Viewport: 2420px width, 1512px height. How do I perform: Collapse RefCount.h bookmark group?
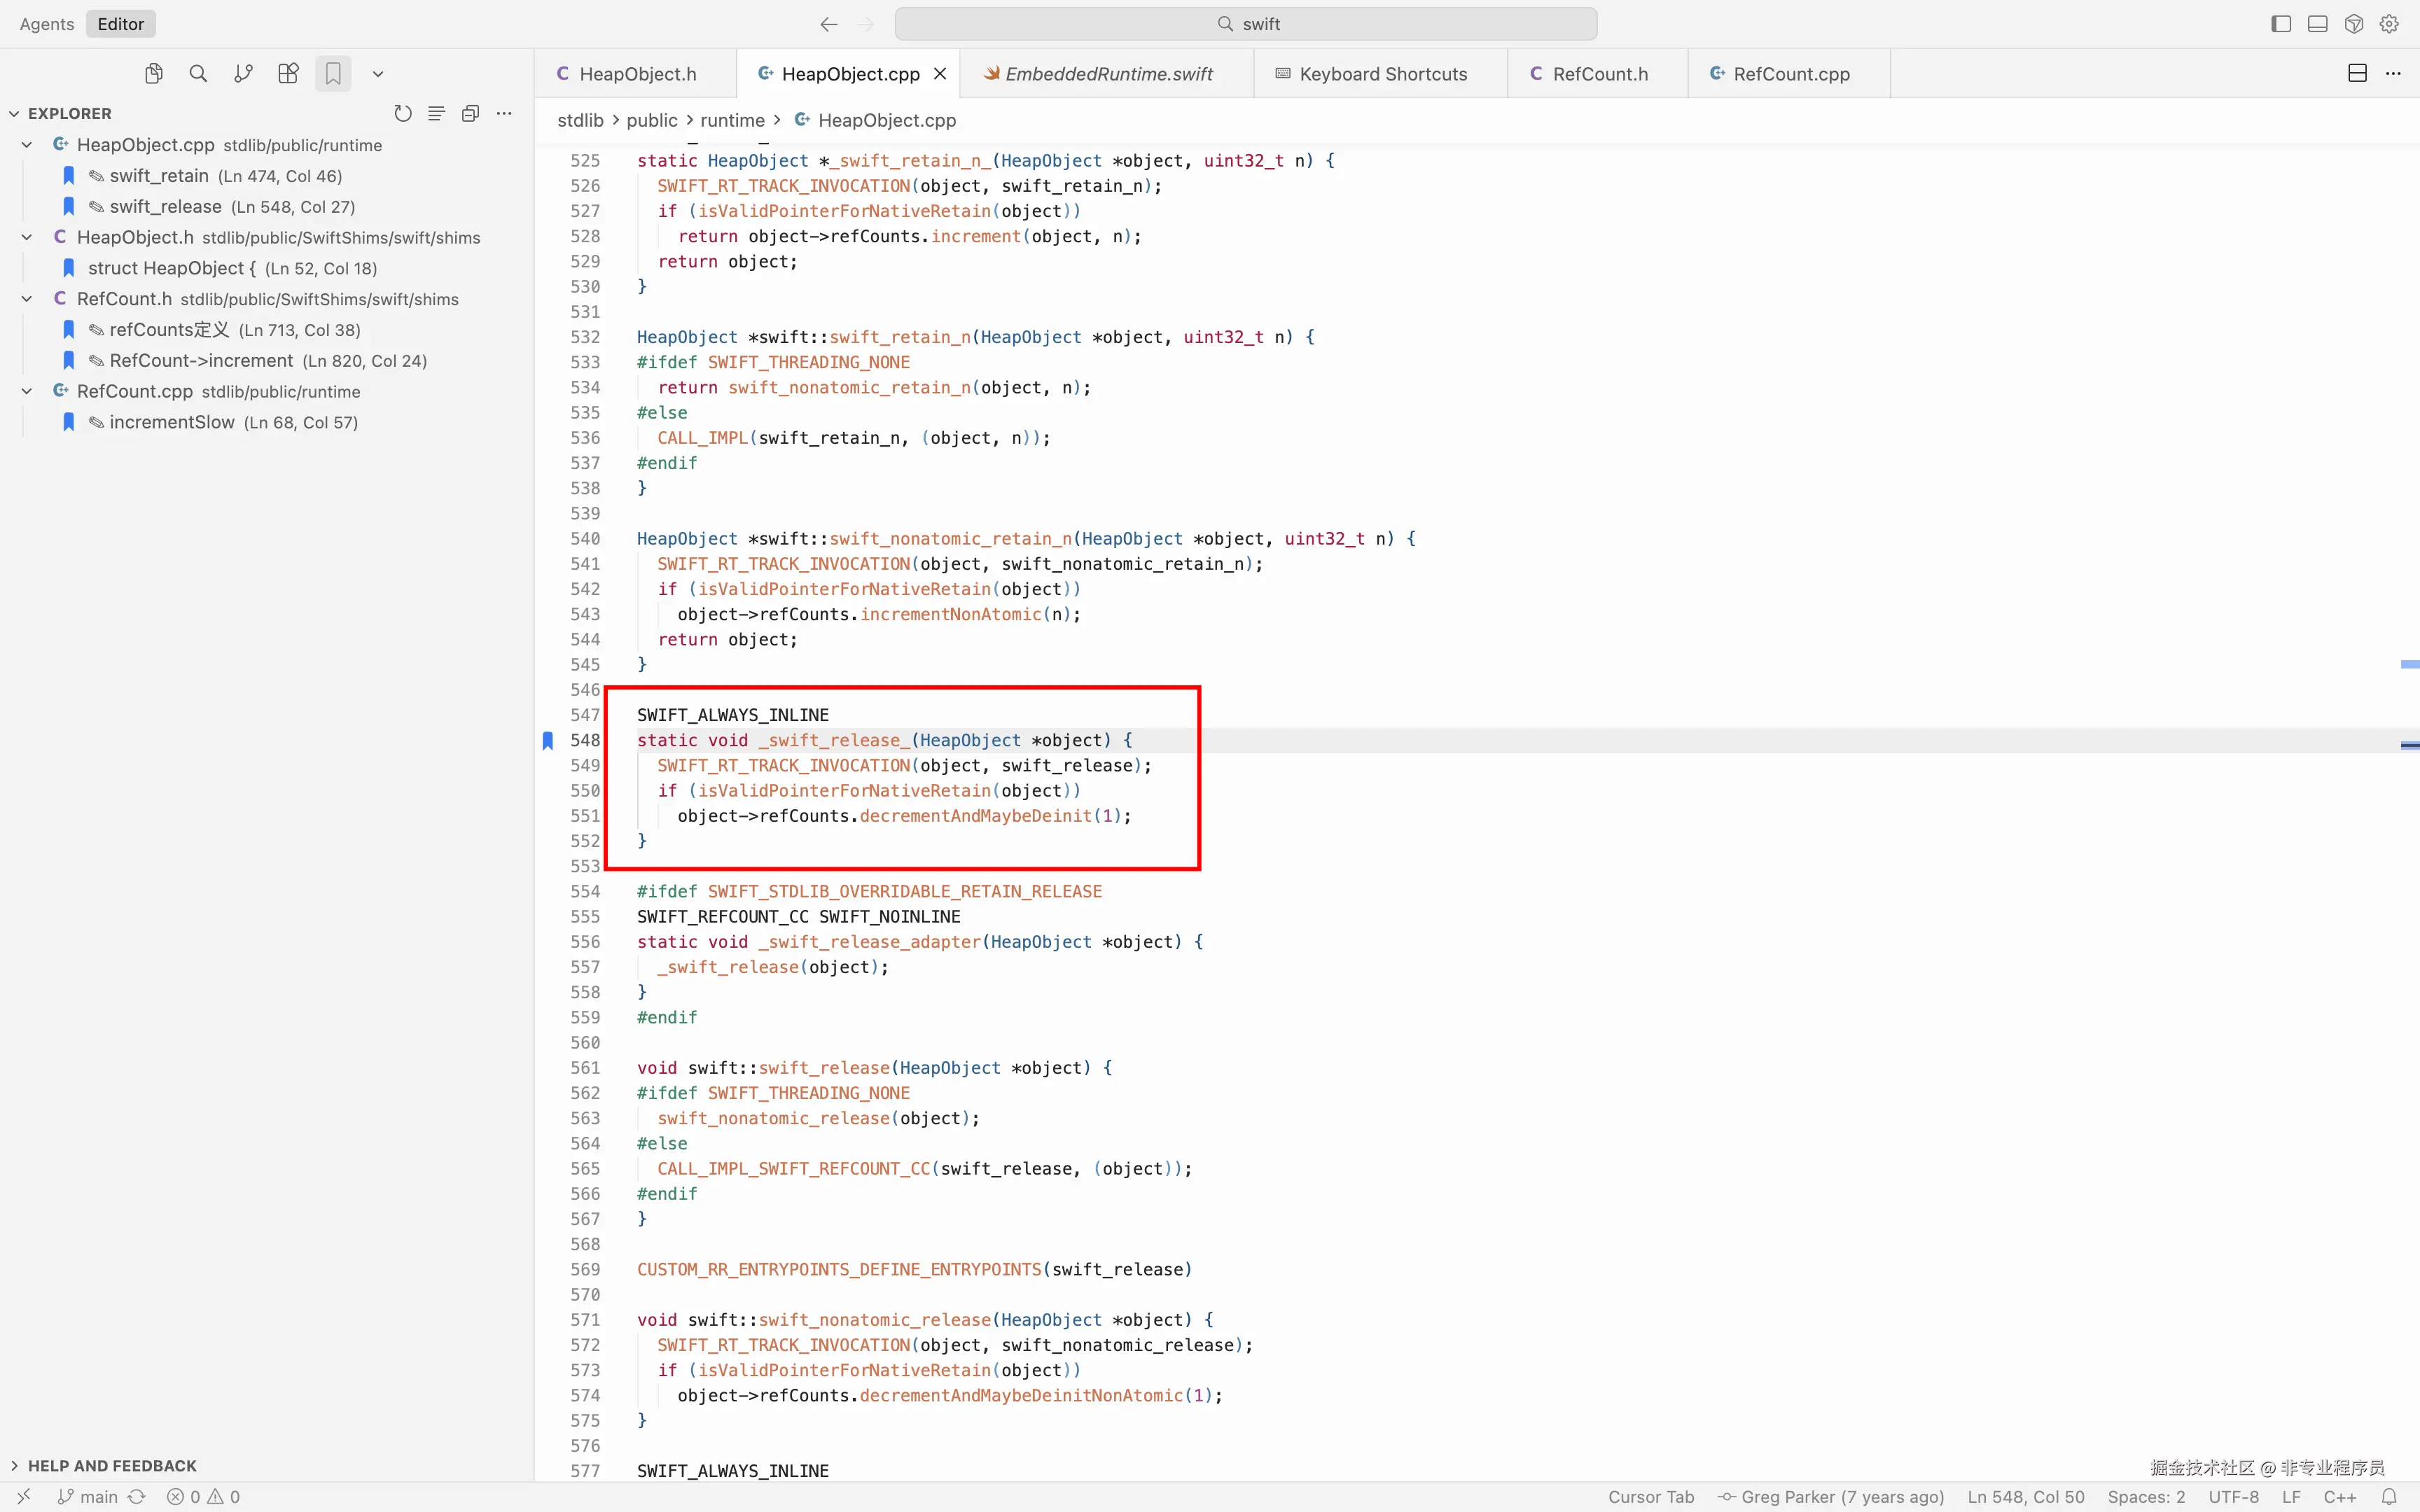click(27, 299)
